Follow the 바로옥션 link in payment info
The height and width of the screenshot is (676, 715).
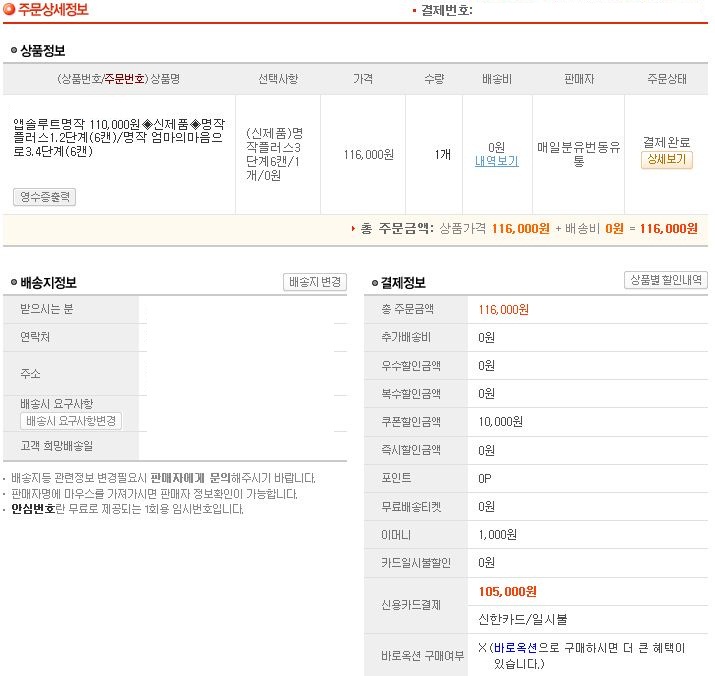pos(515,648)
